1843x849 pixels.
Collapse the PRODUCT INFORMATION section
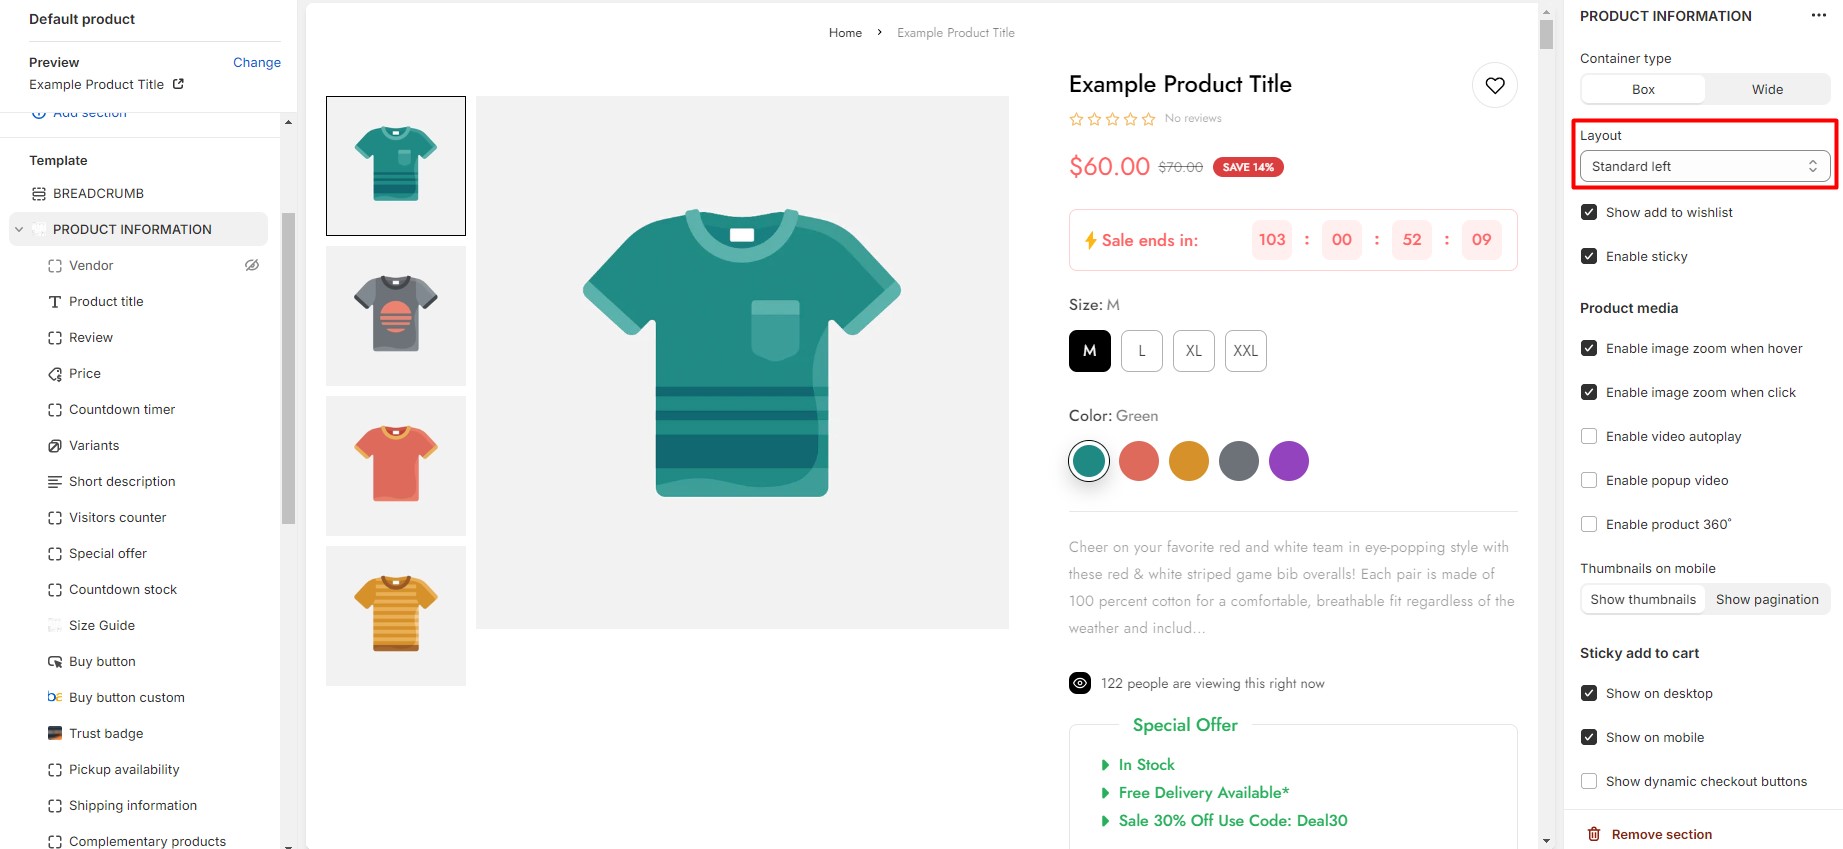[19, 229]
